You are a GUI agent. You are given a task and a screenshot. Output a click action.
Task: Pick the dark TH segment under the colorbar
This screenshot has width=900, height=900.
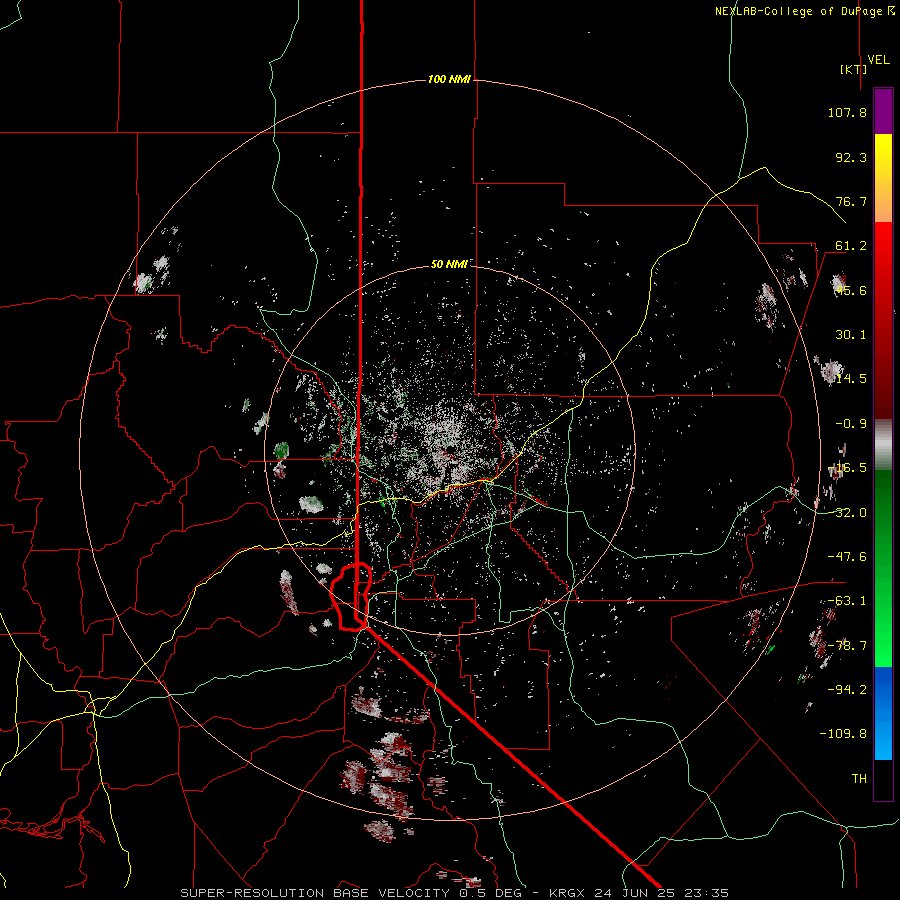click(x=883, y=779)
